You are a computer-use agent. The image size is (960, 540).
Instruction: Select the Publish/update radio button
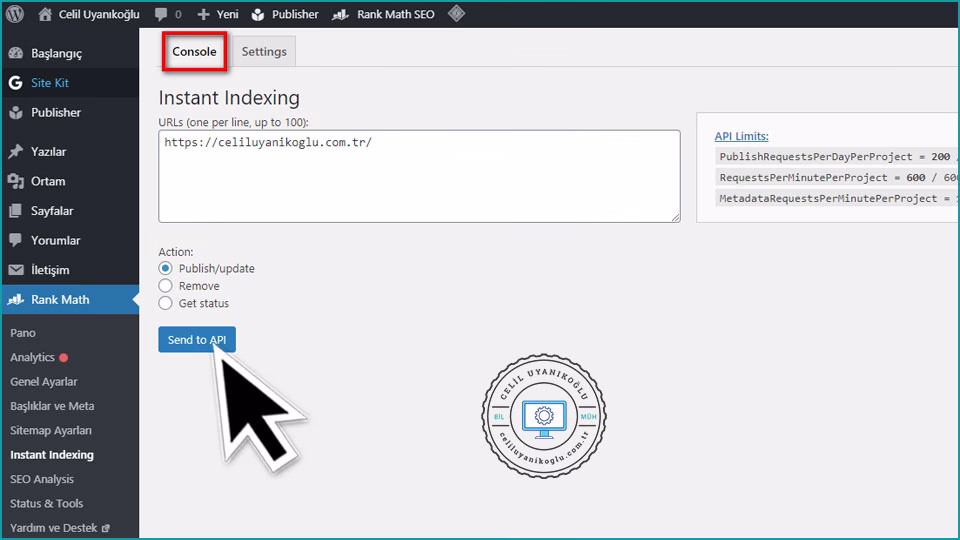click(x=166, y=268)
